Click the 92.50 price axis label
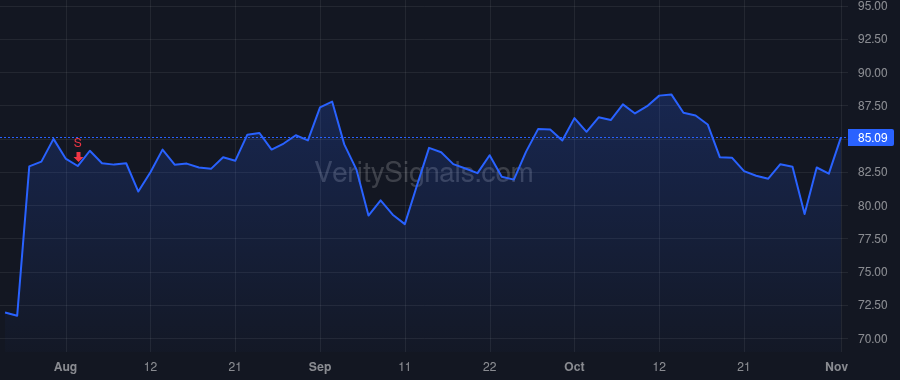The height and width of the screenshot is (380, 900). pyautogui.click(x=872, y=39)
